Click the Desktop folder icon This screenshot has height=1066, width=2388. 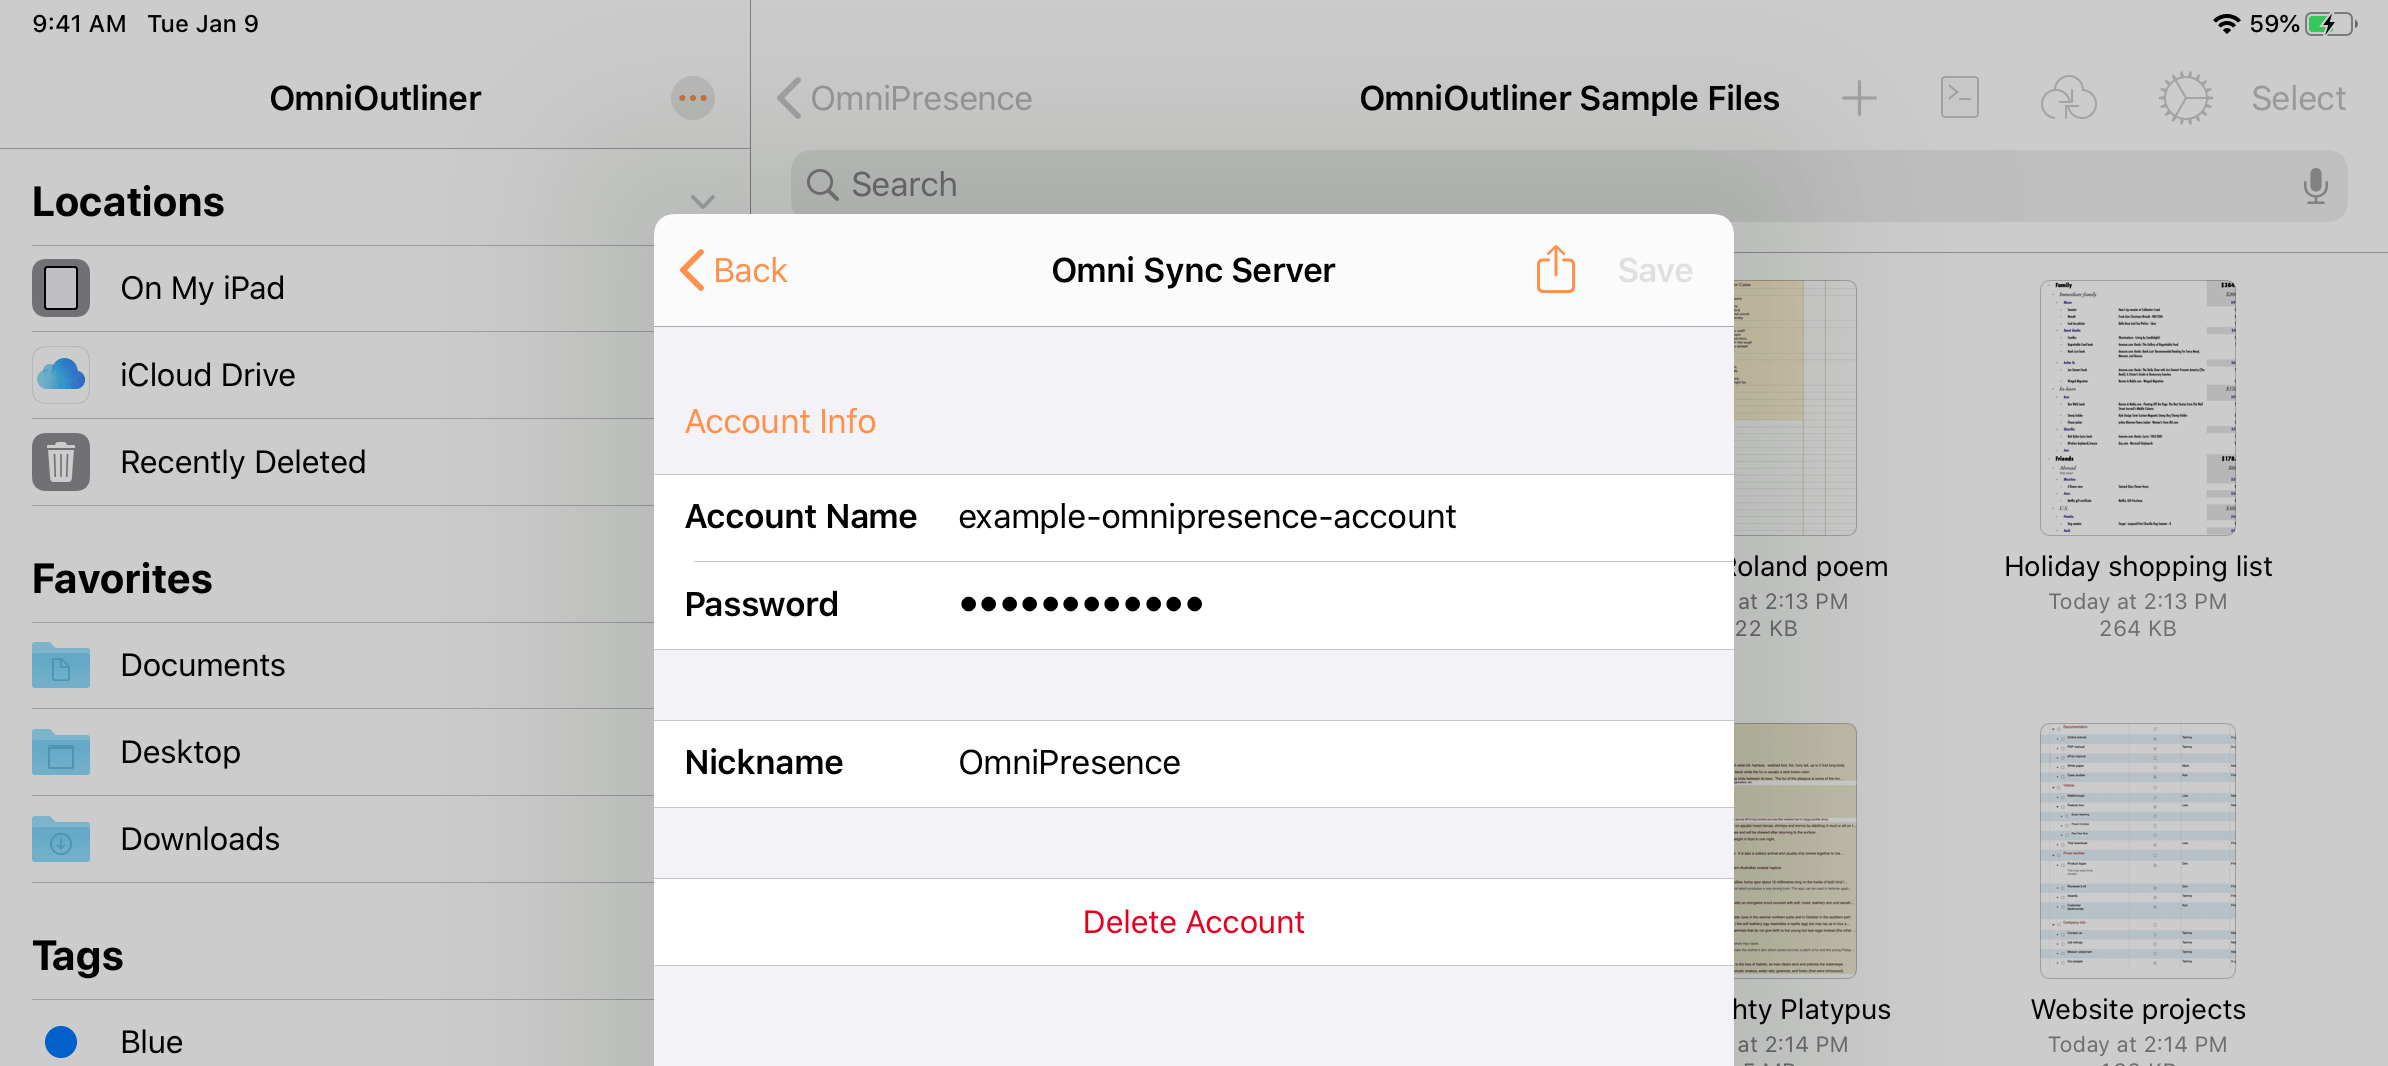coord(61,752)
